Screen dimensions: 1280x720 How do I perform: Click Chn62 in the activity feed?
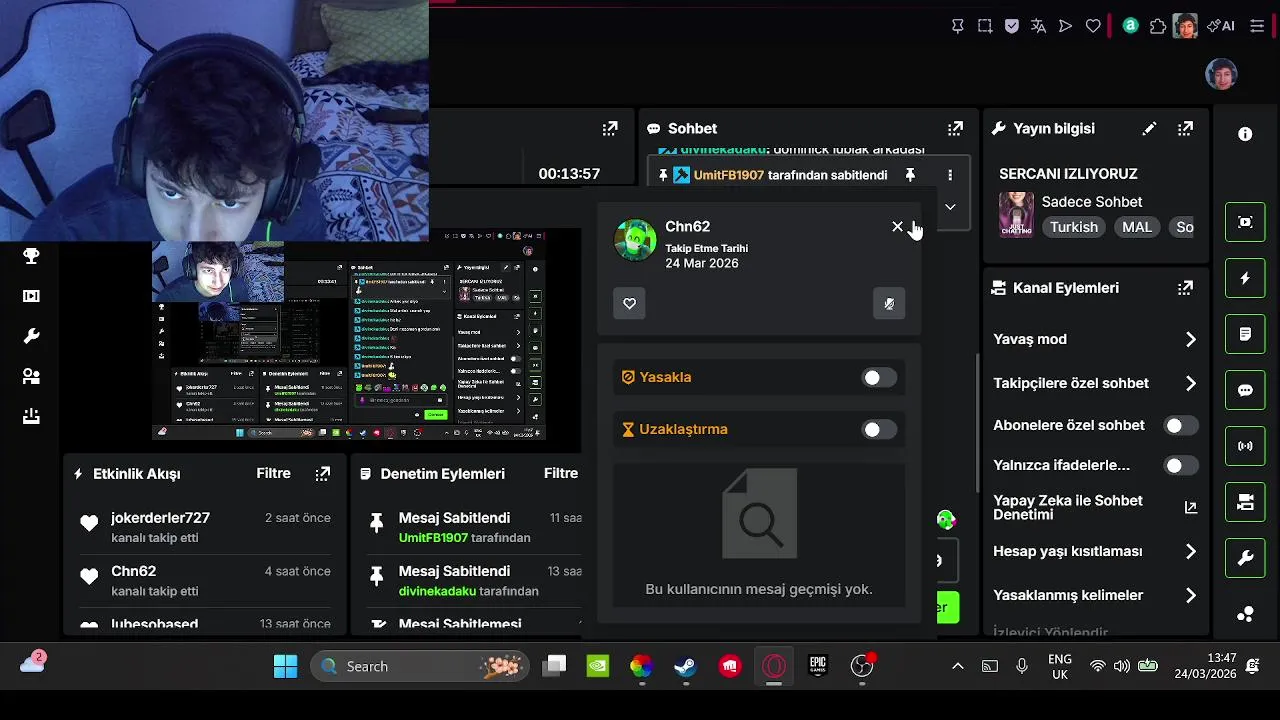point(133,571)
